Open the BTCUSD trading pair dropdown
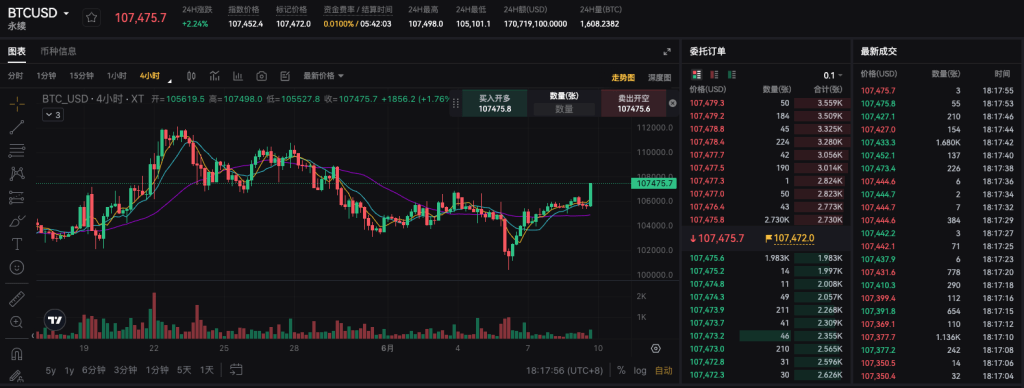This screenshot has height=388, width=1024. tap(39, 13)
